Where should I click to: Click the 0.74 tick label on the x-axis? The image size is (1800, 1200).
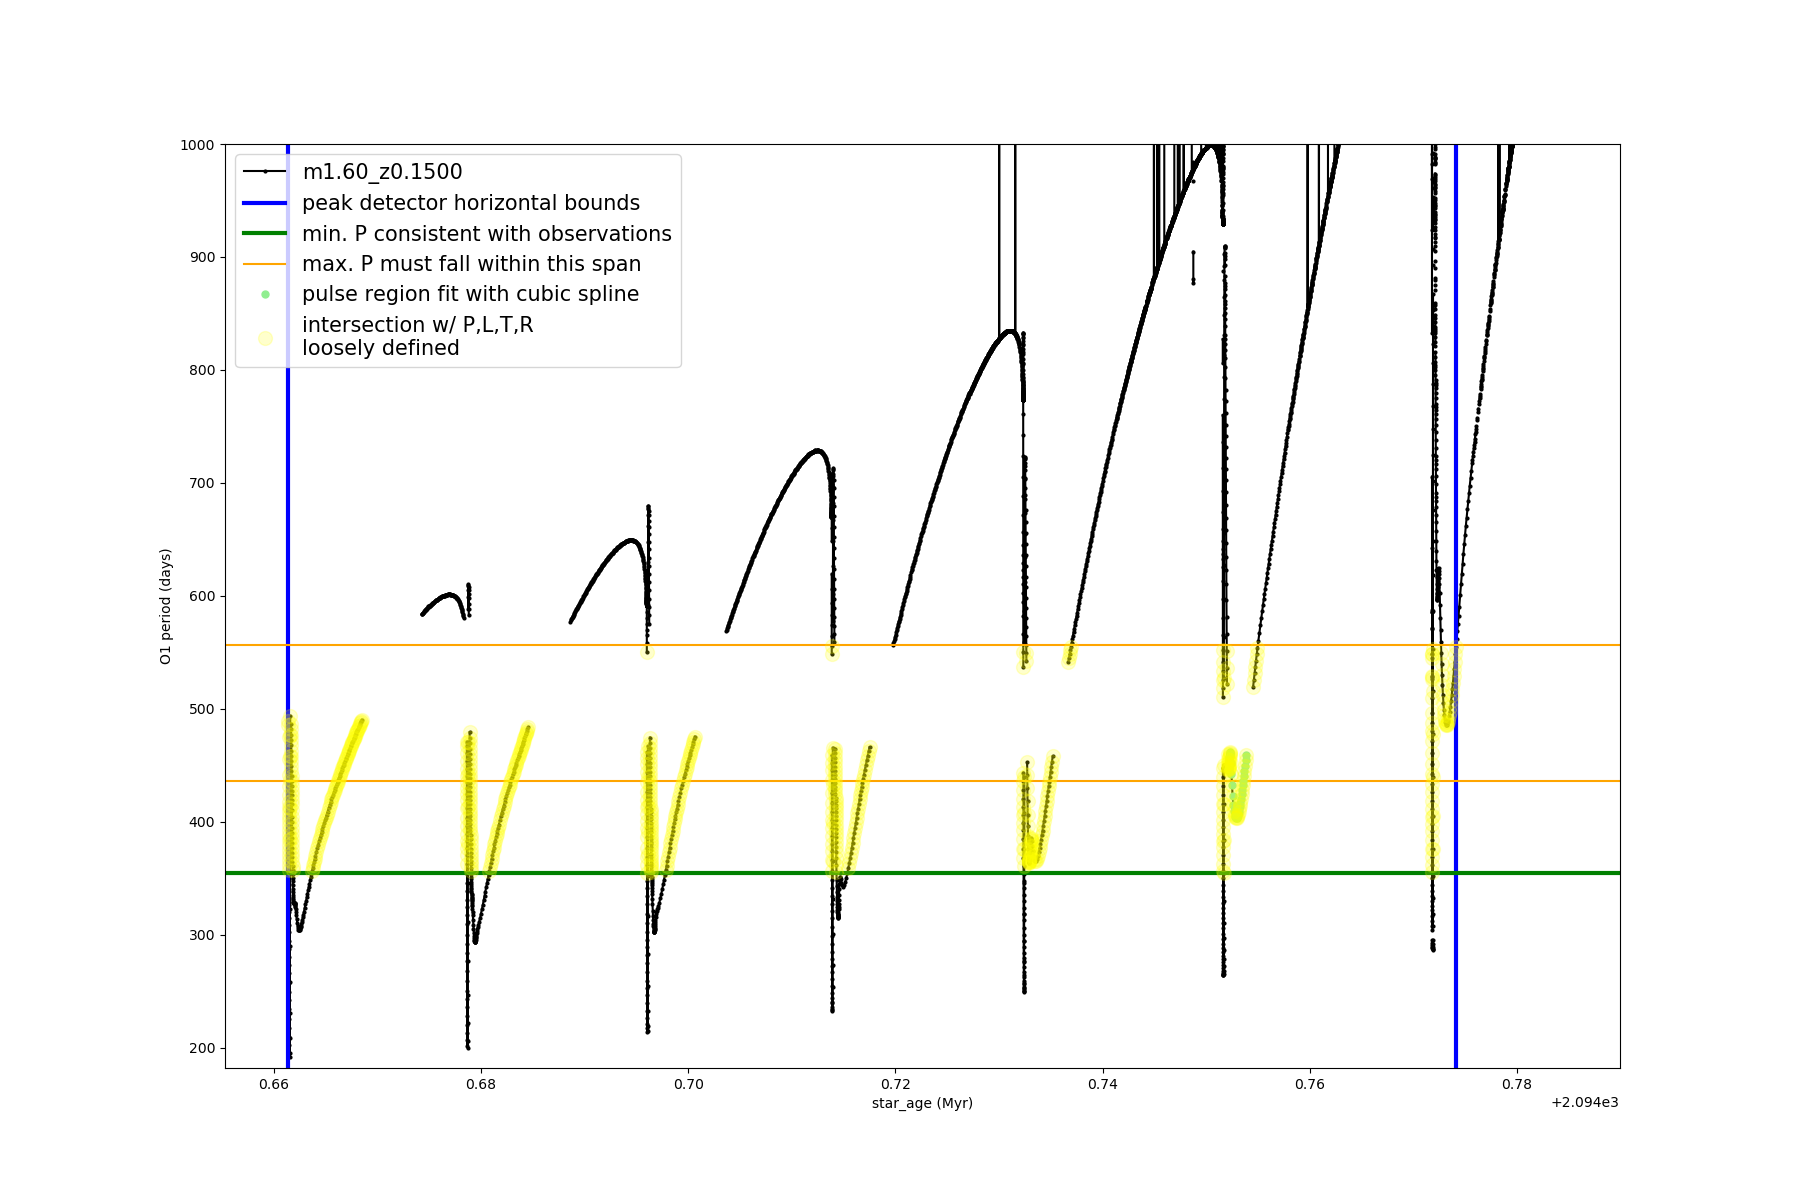click(1102, 1084)
